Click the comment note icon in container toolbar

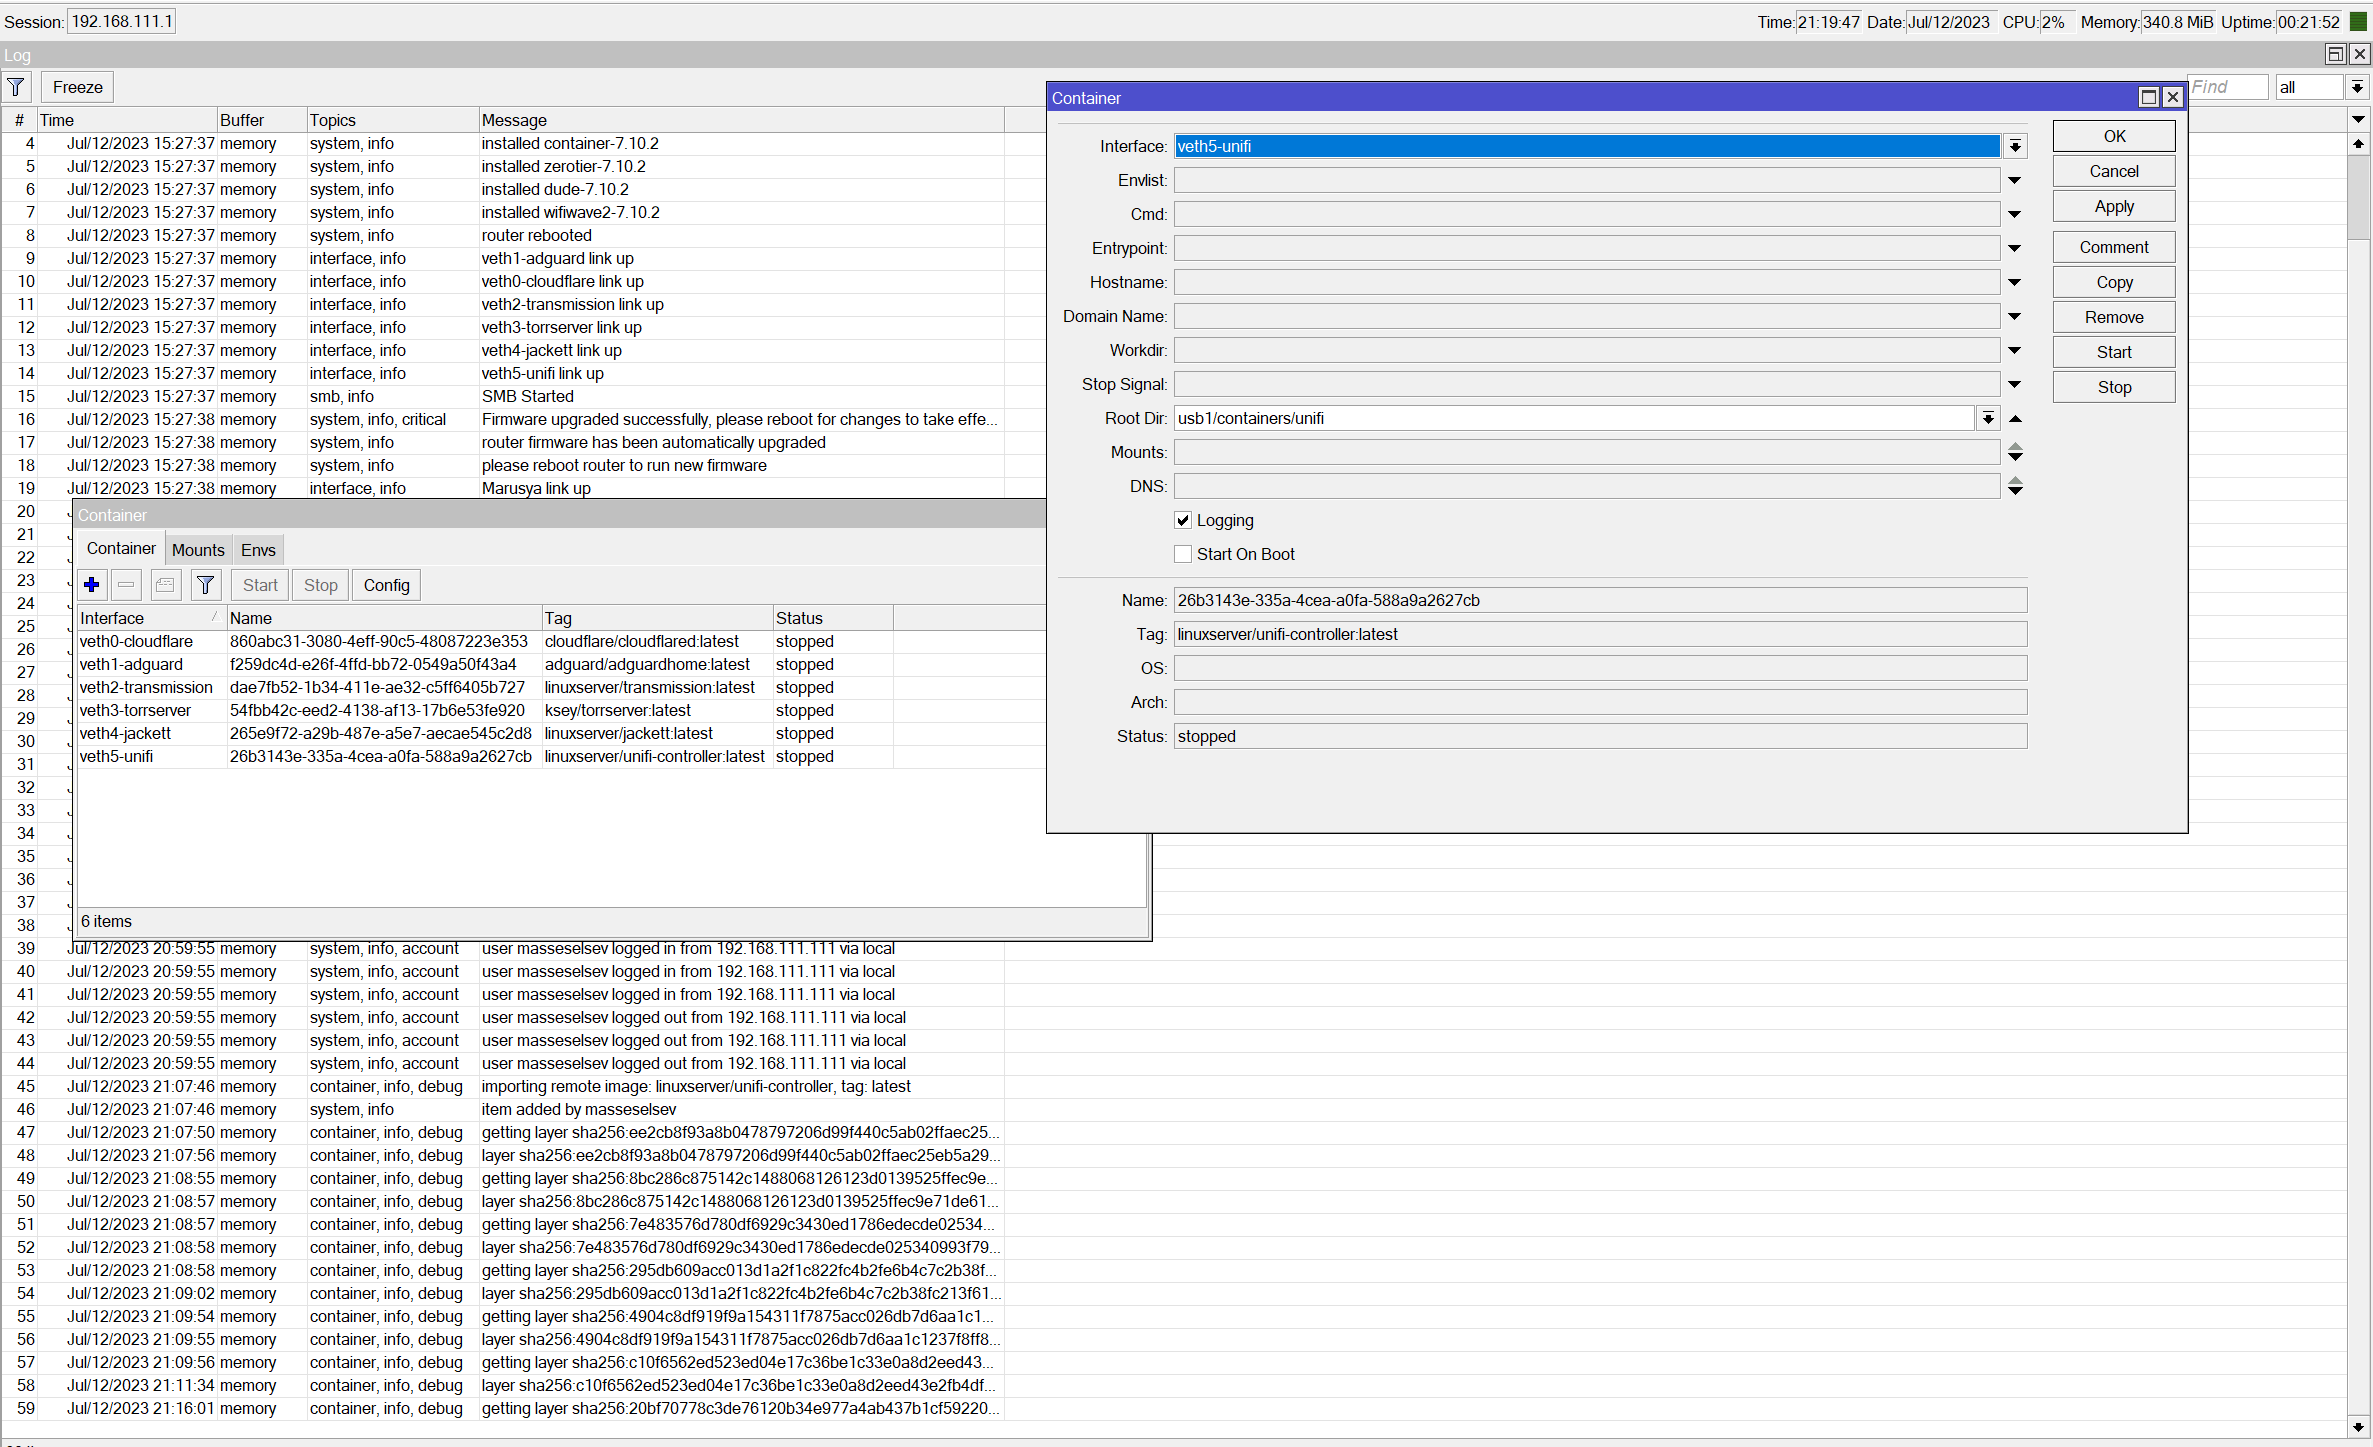(x=166, y=585)
